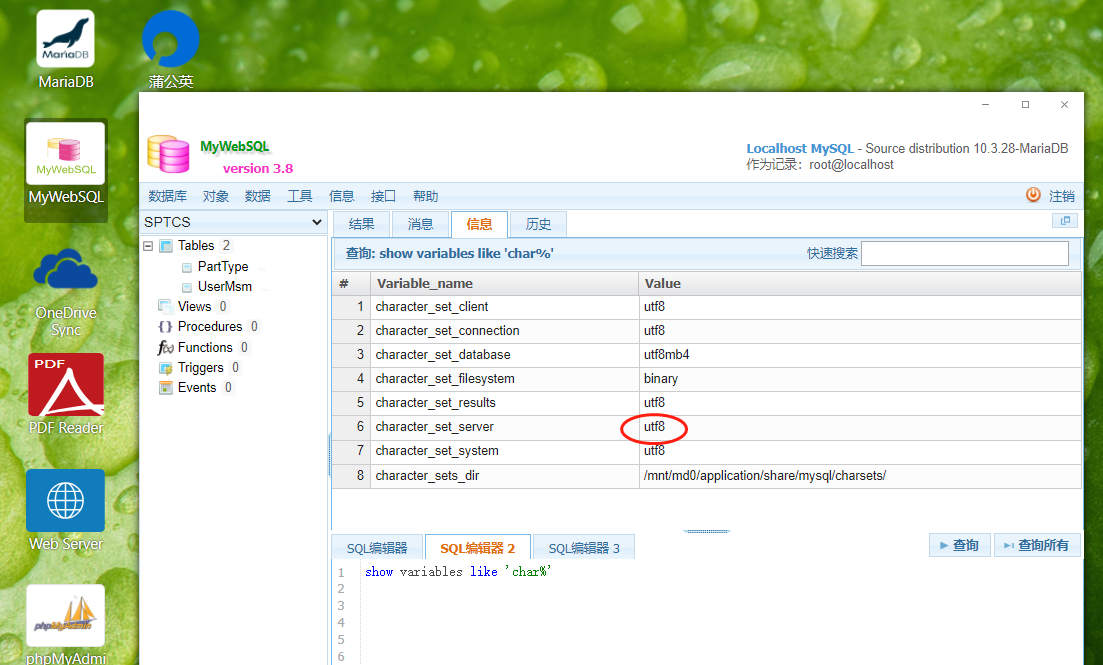Image resolution: width=1103 pixels, height=665 pixels.
Task: Click the 快速搜索 search input field
Action: [964, 253]
